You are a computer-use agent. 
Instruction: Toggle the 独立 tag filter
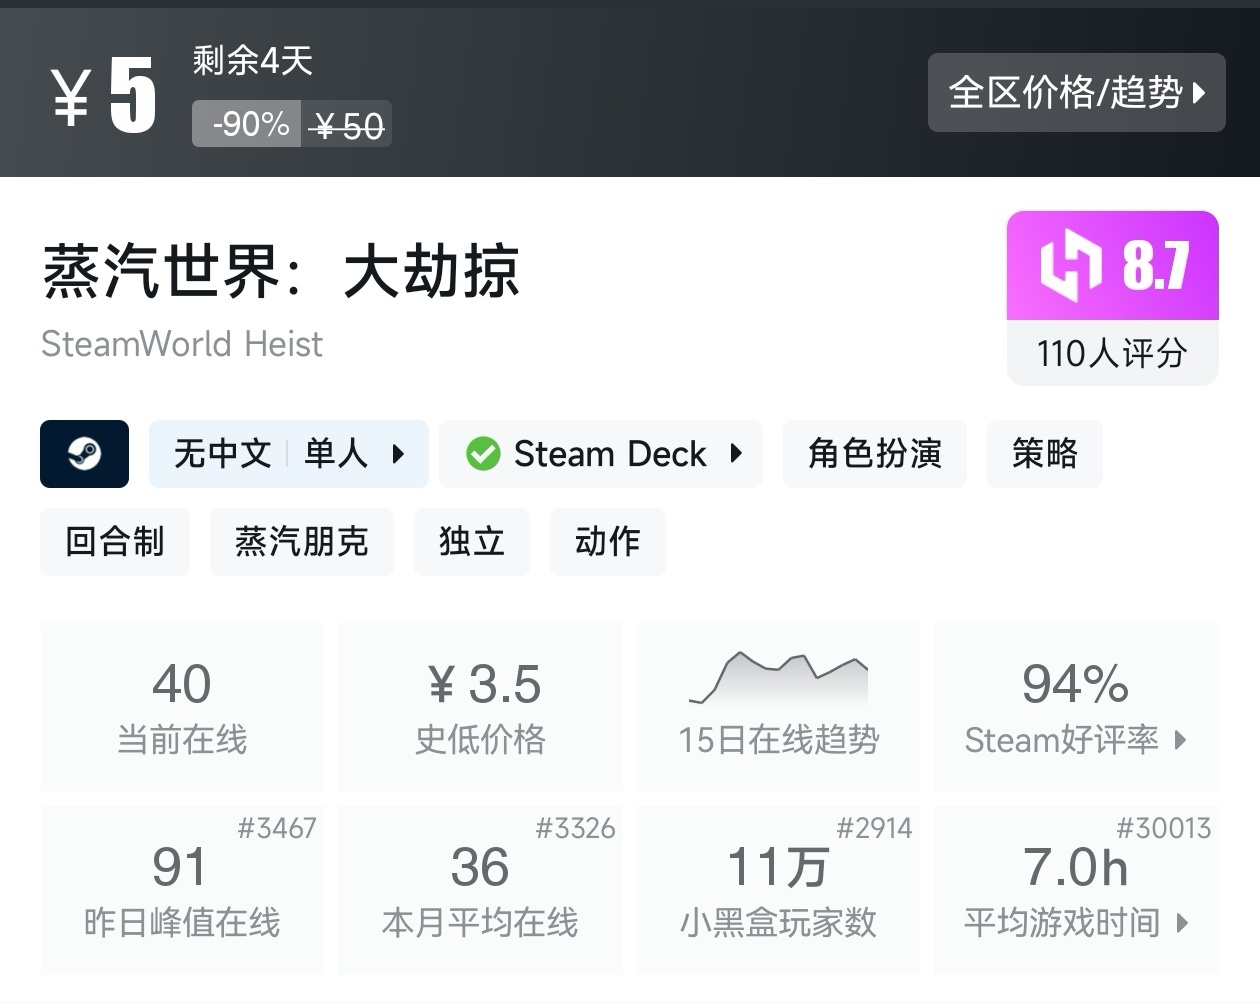[471, 542]
